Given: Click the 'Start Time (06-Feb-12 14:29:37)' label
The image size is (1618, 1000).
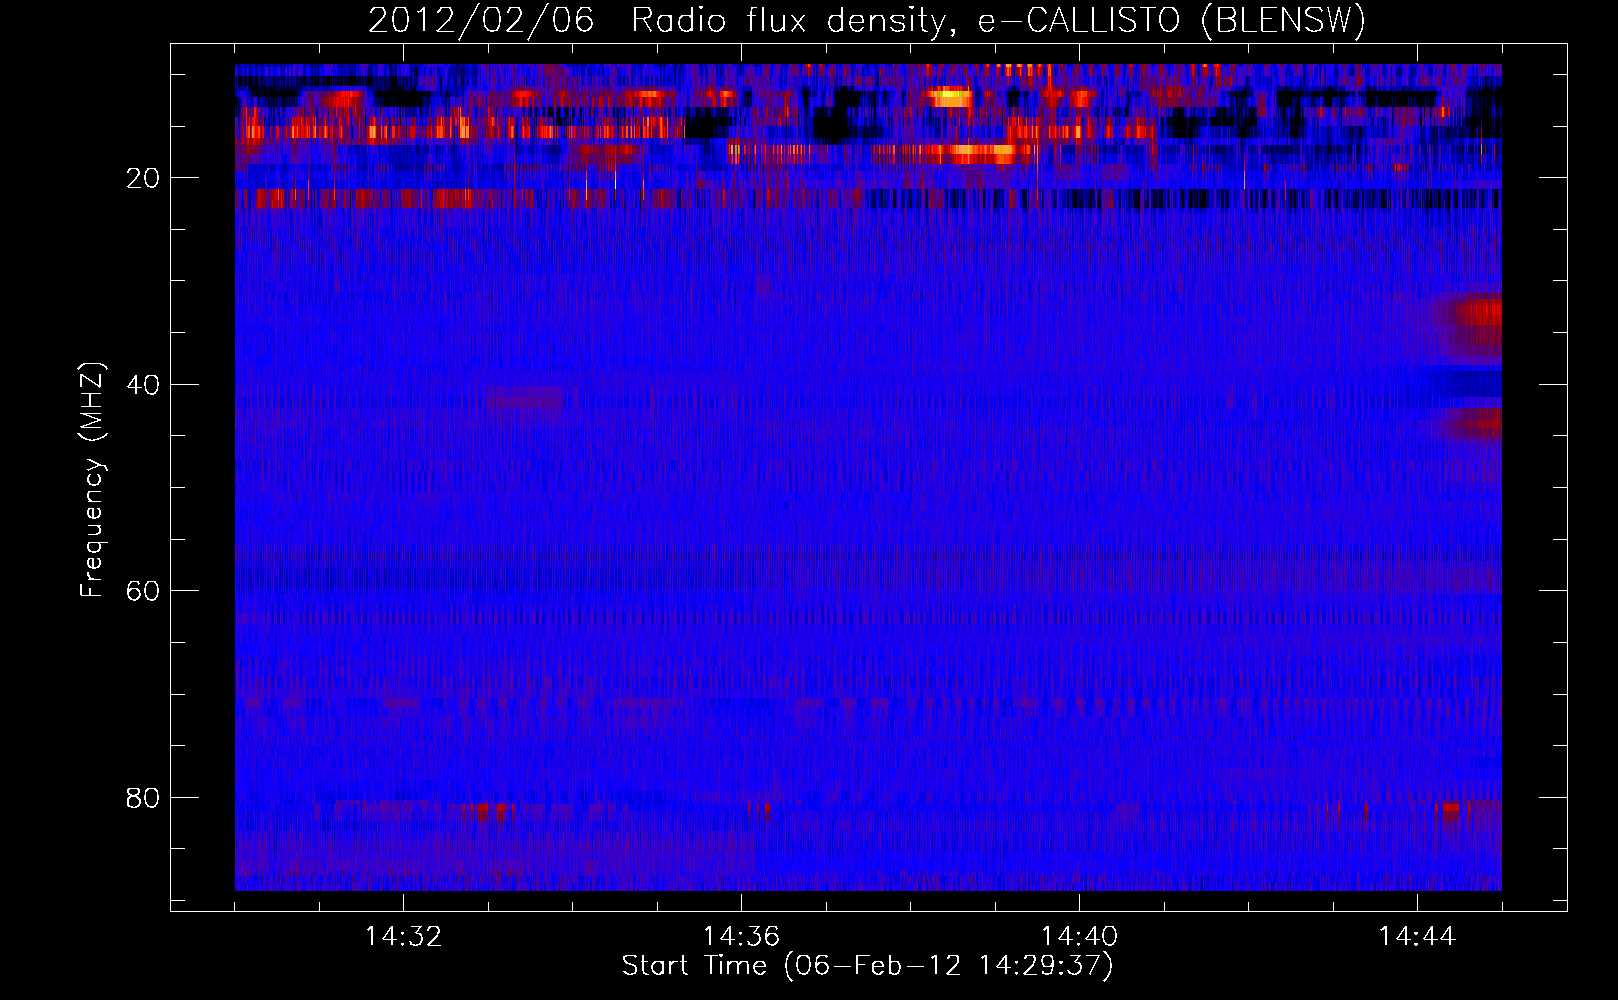Looking at the screenshot, I should [867, 966].
